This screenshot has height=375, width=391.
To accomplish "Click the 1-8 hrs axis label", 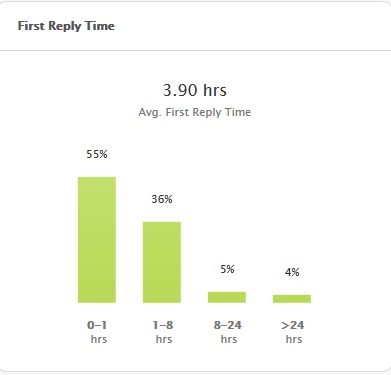I will (x=163, y=332).
